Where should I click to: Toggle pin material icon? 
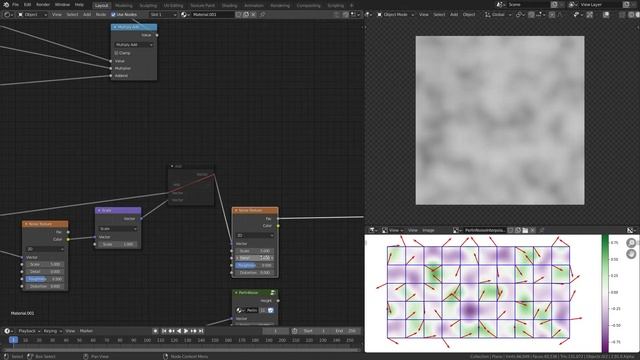coord(262,15)
